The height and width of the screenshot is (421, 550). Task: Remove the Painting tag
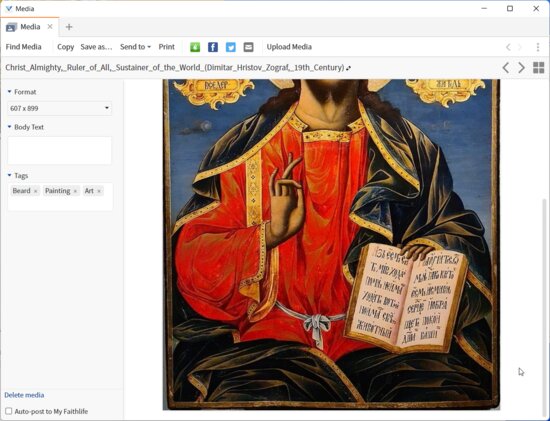(75, 191)
